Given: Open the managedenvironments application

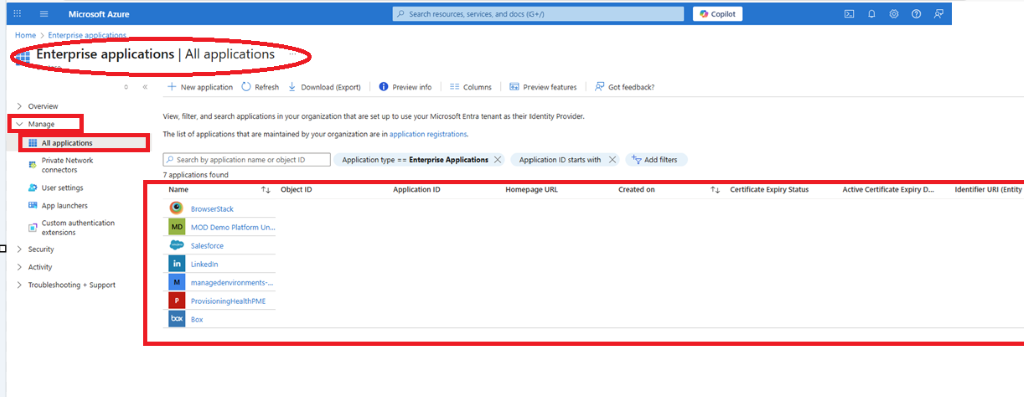Looking at the screenshot, I should click(x=232, y=283).
